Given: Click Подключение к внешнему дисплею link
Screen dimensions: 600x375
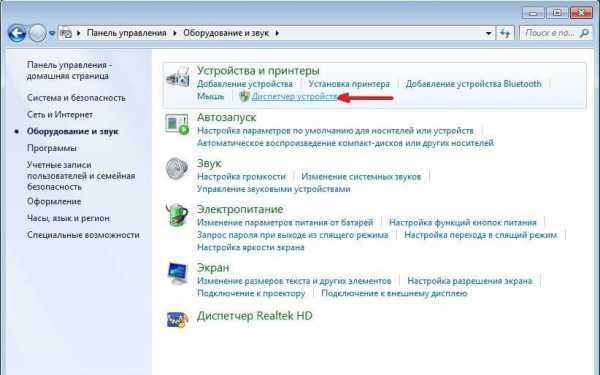Looking at the screenshot, I should (394, 293).
